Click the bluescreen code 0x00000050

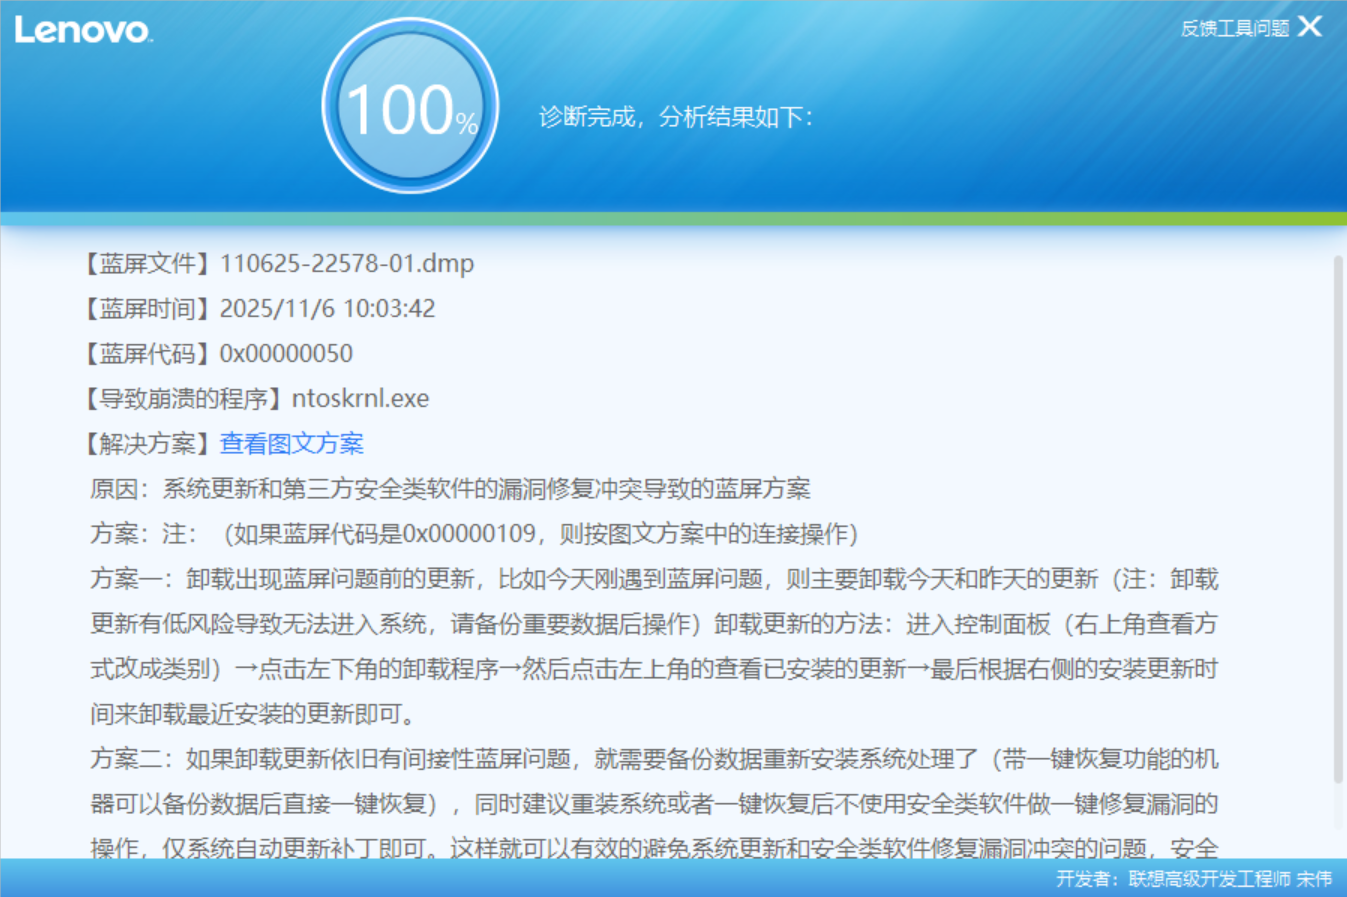tap(286, 353)
